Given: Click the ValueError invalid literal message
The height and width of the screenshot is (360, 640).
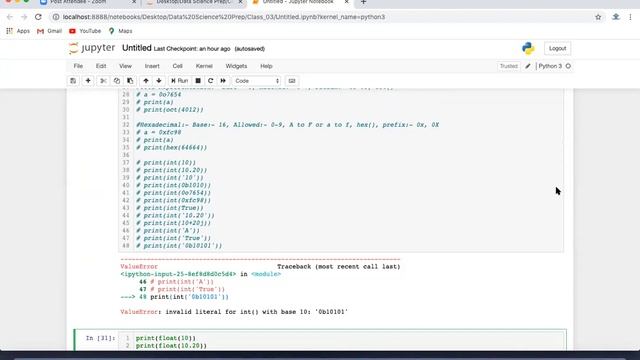Looking at the screenshot, I should click(234, 312).
